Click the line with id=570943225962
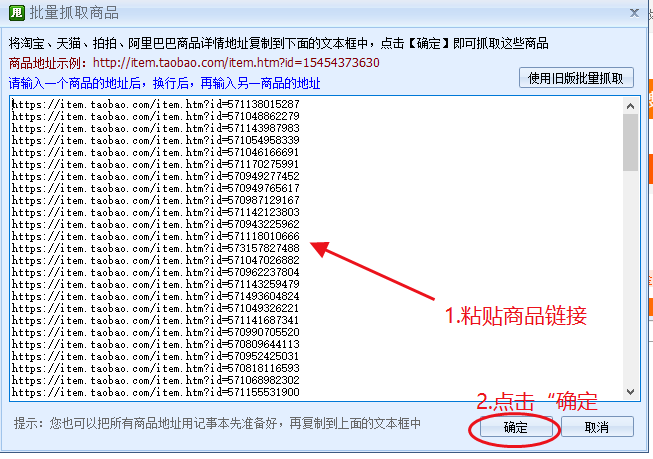653x459 pixels. pos(156,225)
